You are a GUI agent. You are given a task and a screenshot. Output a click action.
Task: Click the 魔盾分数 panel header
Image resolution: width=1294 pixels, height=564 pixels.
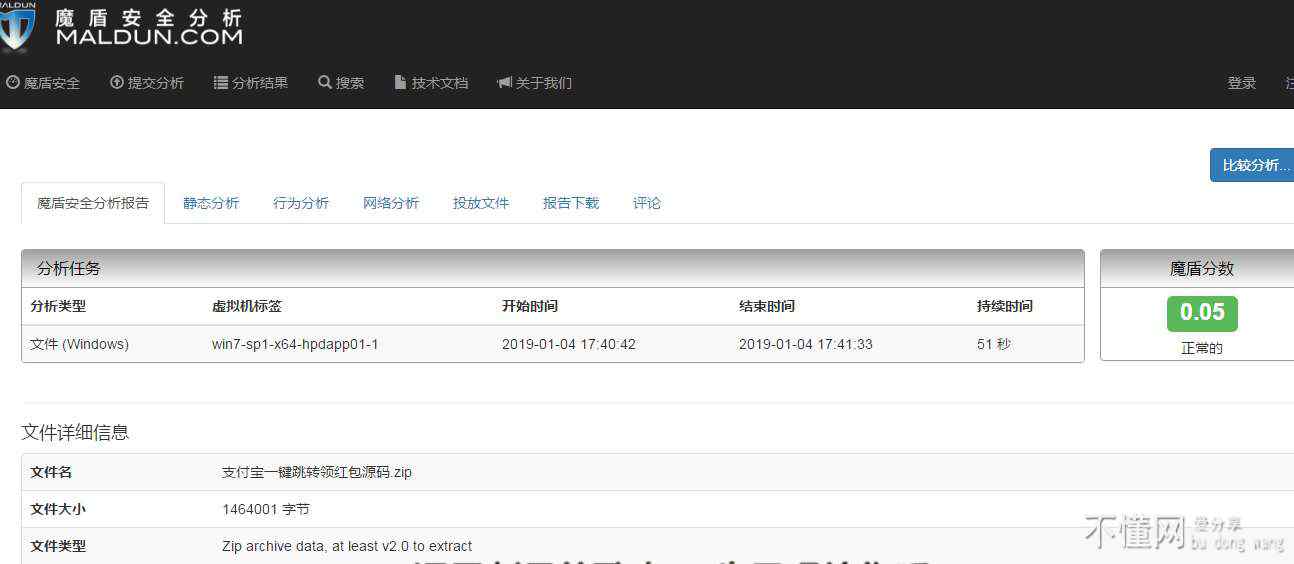click(1197, 269)
